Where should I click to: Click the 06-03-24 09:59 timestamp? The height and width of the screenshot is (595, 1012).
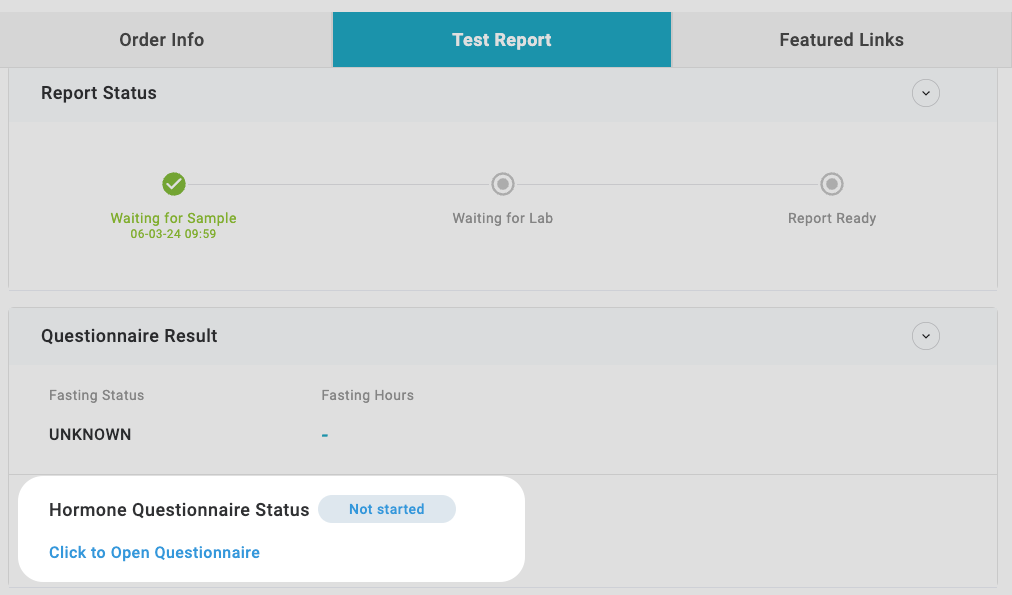tap(173, 234)
